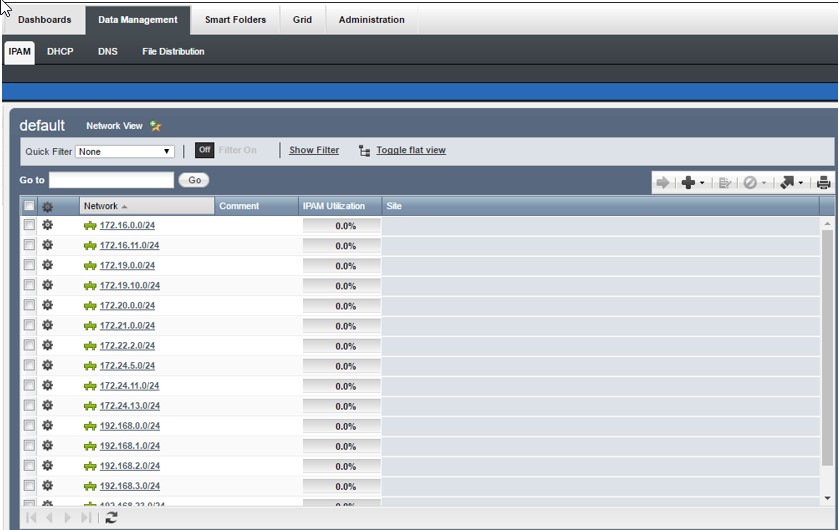
Task: Tick the checkbox for network 172.19.0.0/24
Action: (x=29, y=265)
